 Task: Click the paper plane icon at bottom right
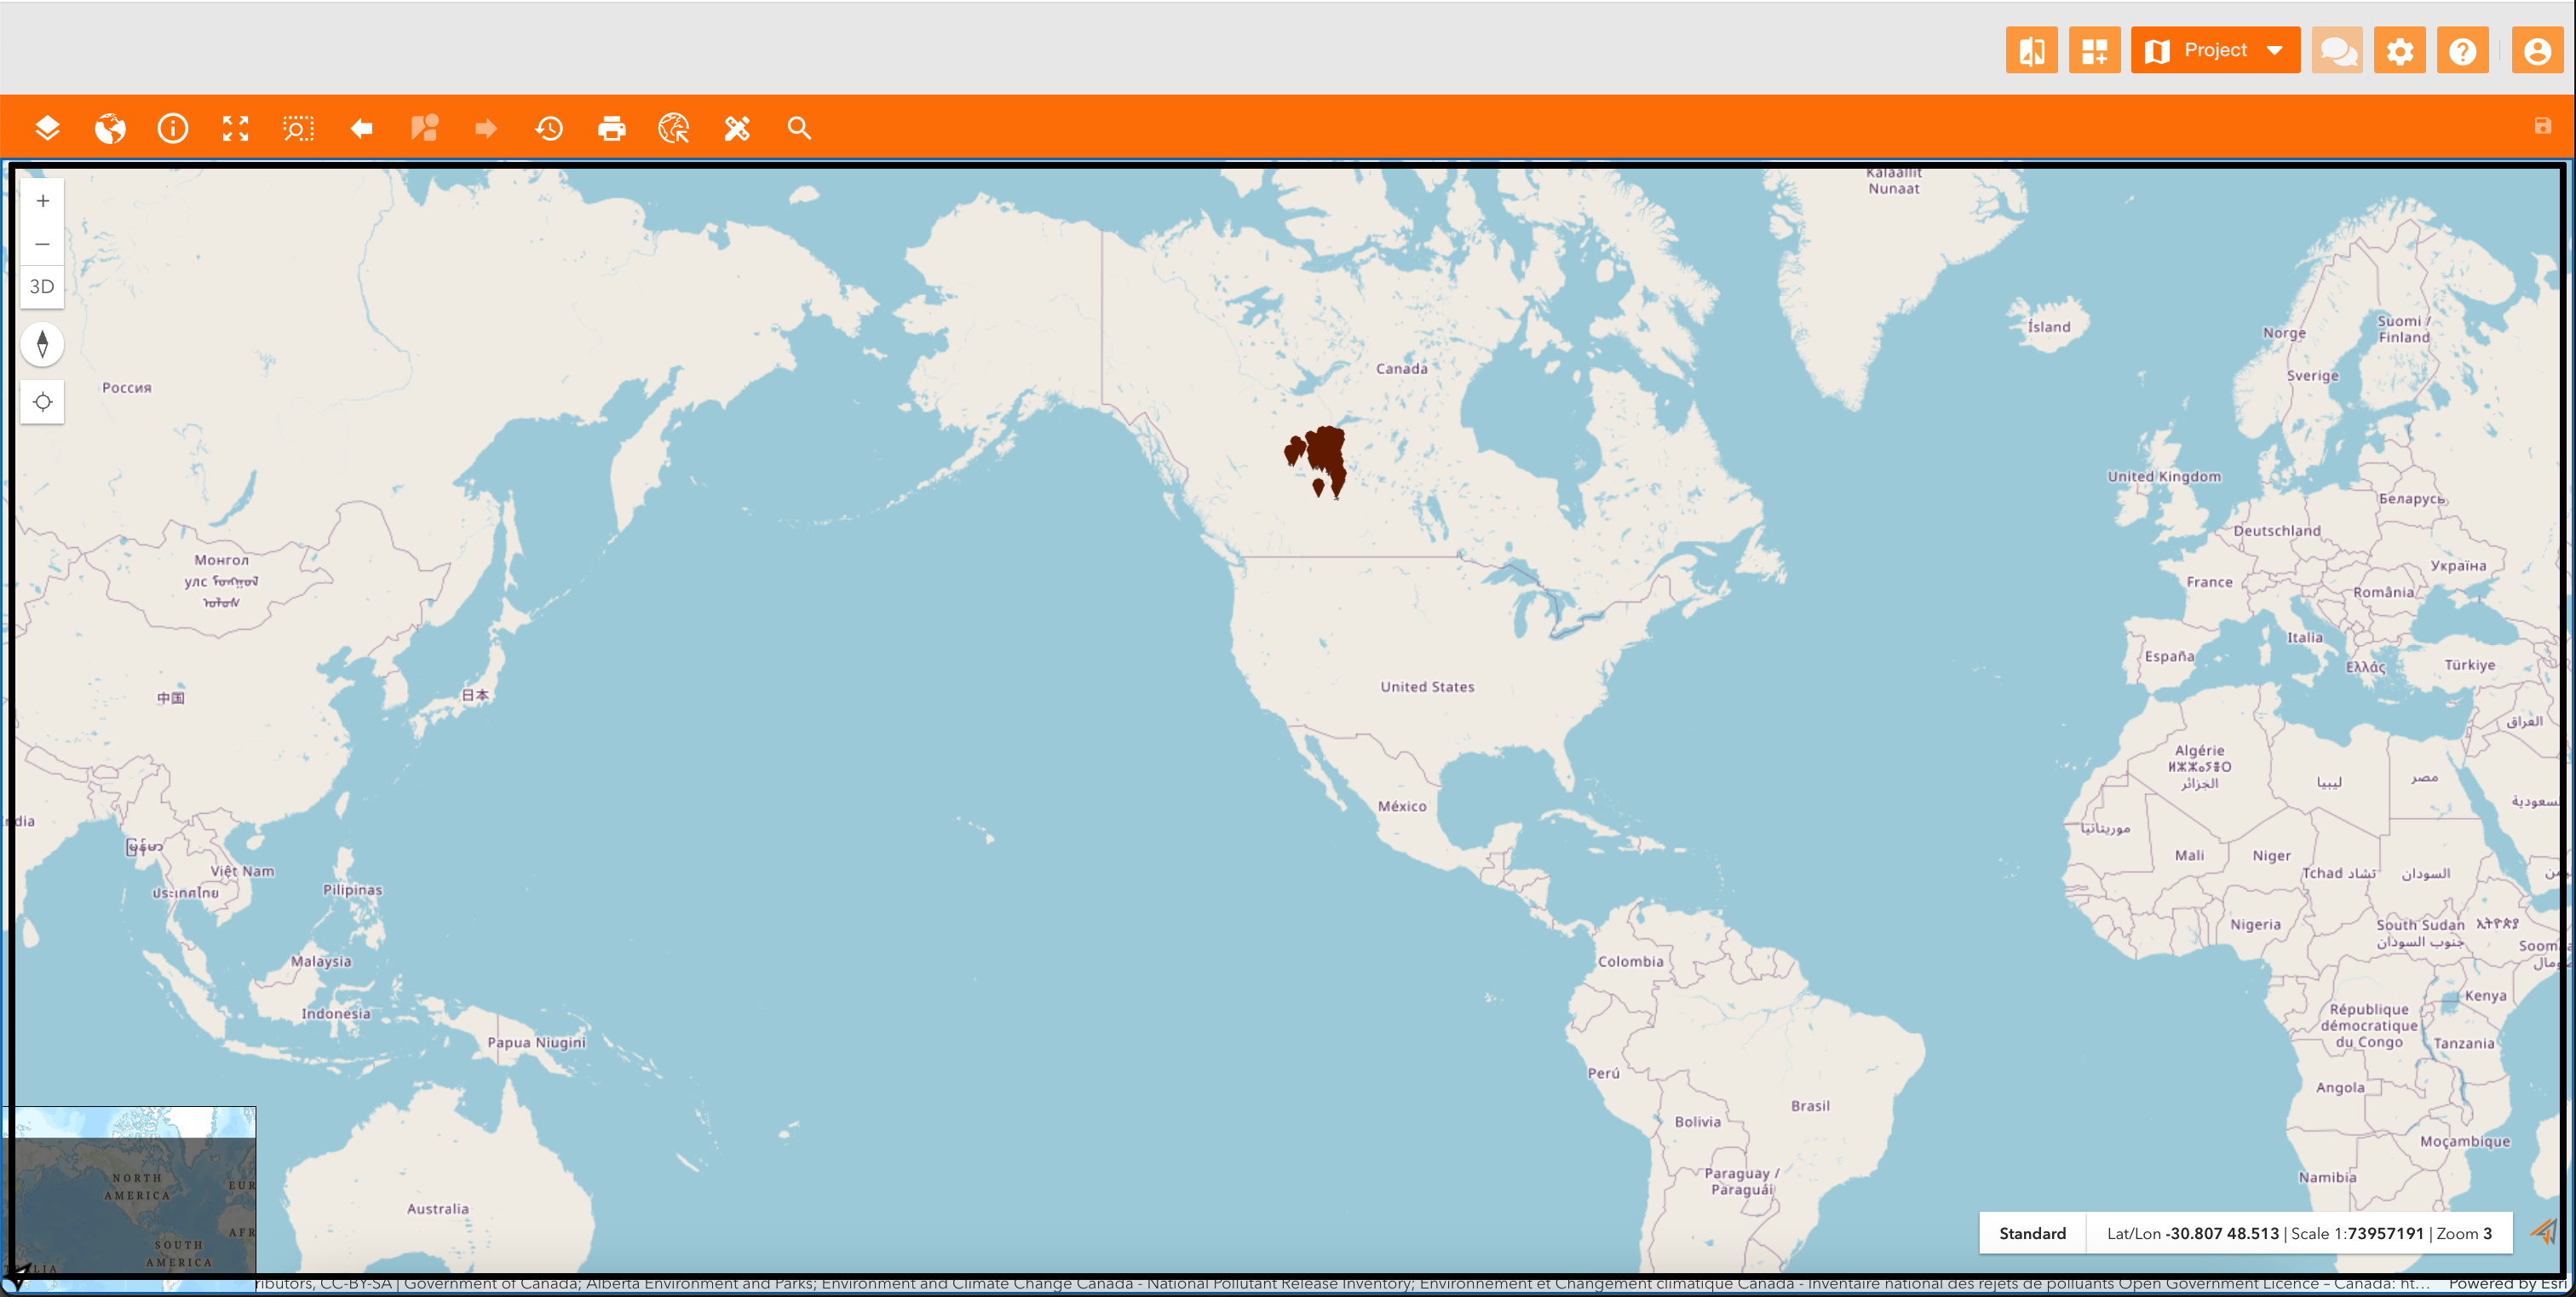[x=2545, y=1231]
